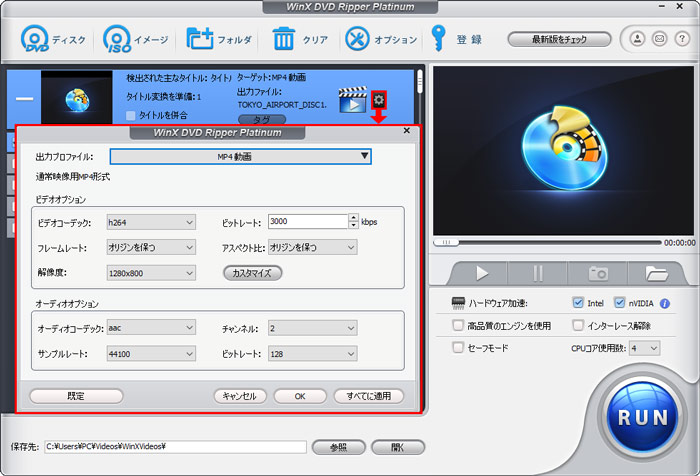Check for latest version button
Screen dimensions: 700x476
coord(559,39)
